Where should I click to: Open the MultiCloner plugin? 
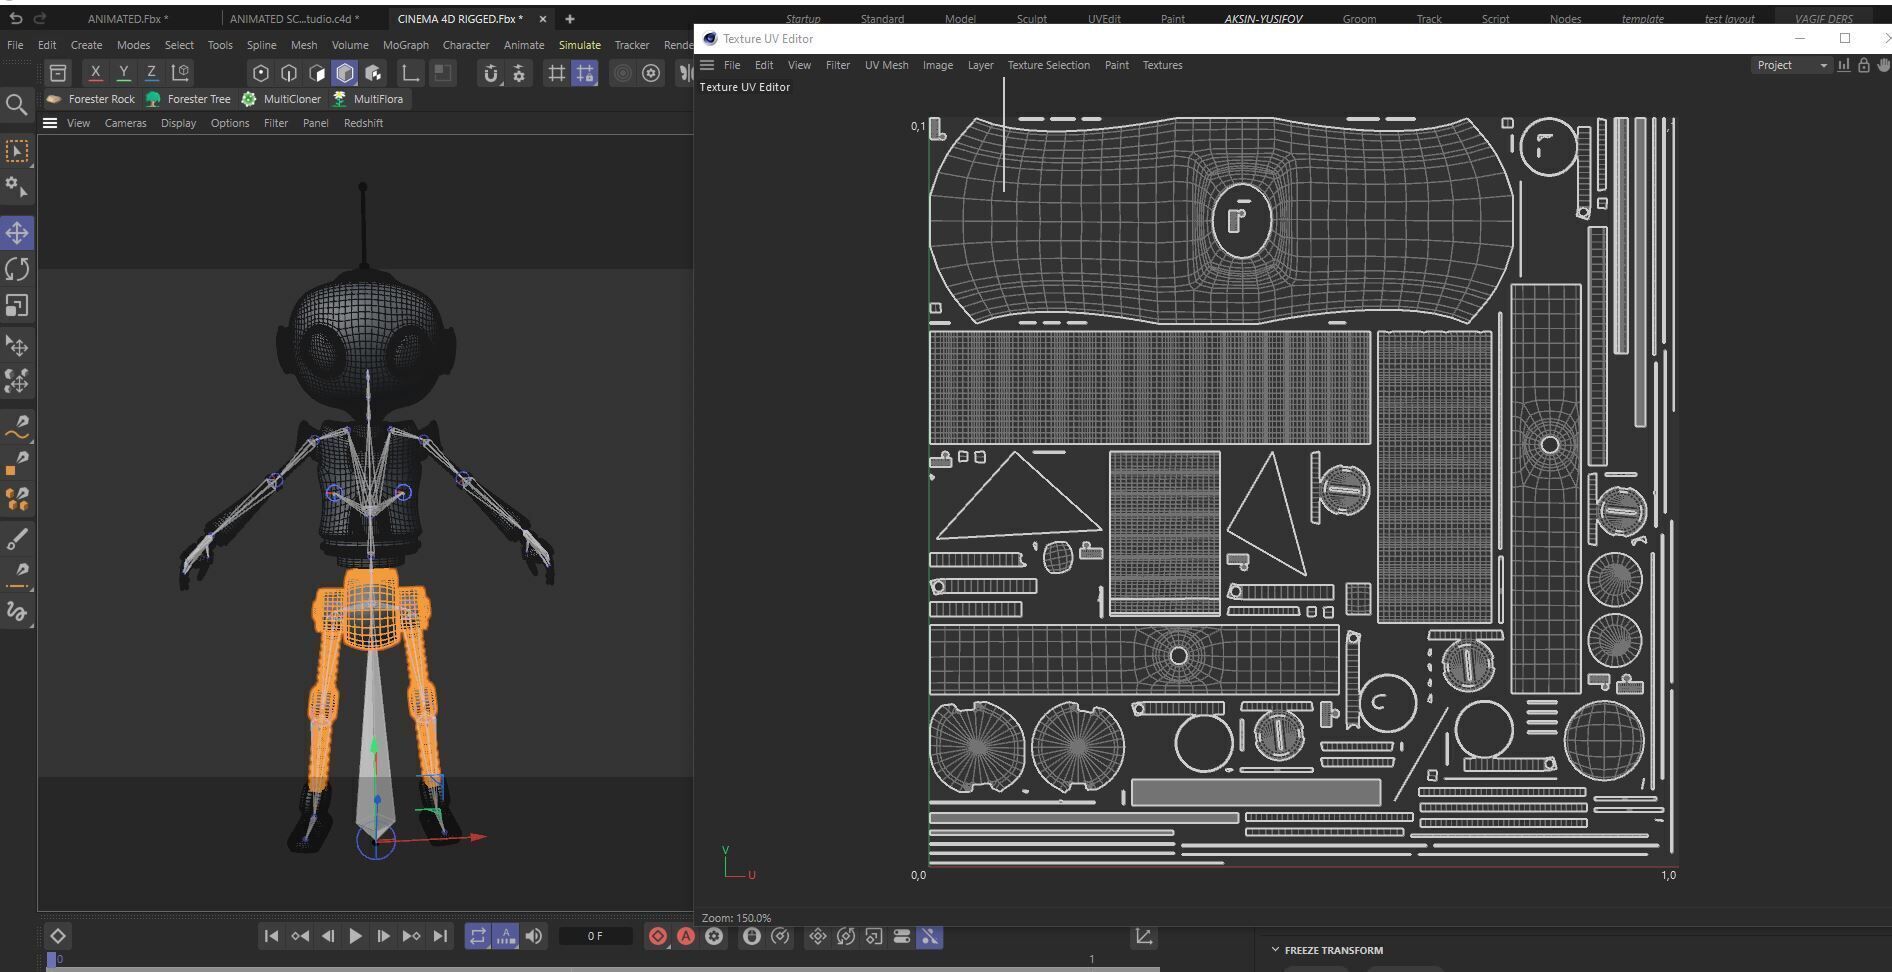coord(283,99)
